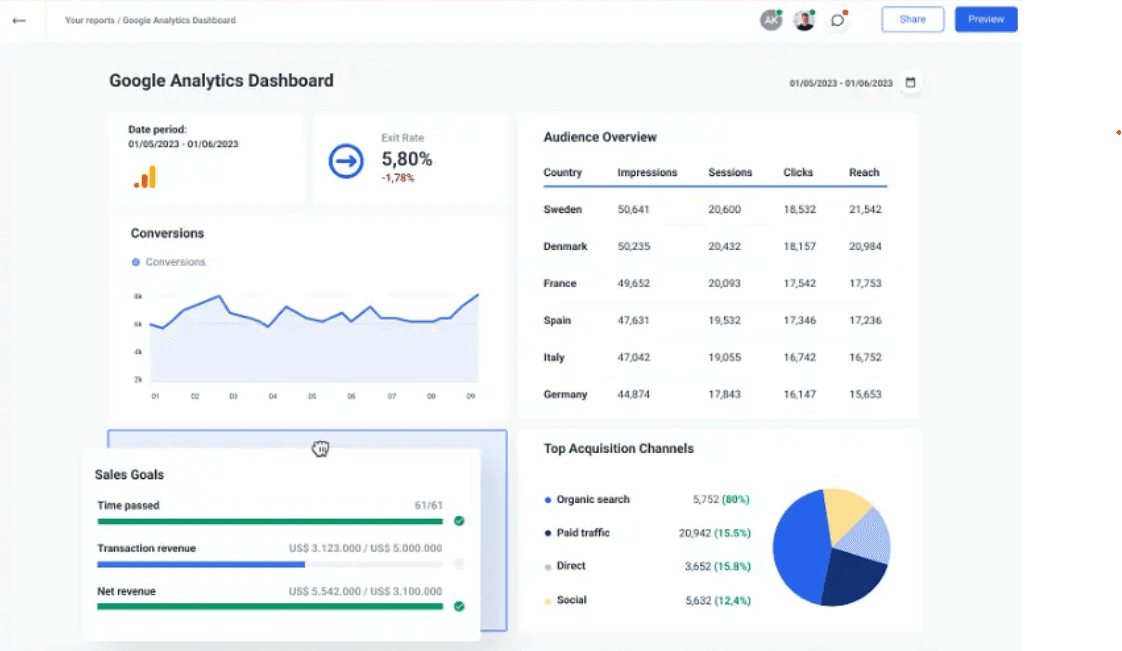Open the comments chat bubble icon
This screenshot has width=1122, height=651.
click(x=837, y=20)
